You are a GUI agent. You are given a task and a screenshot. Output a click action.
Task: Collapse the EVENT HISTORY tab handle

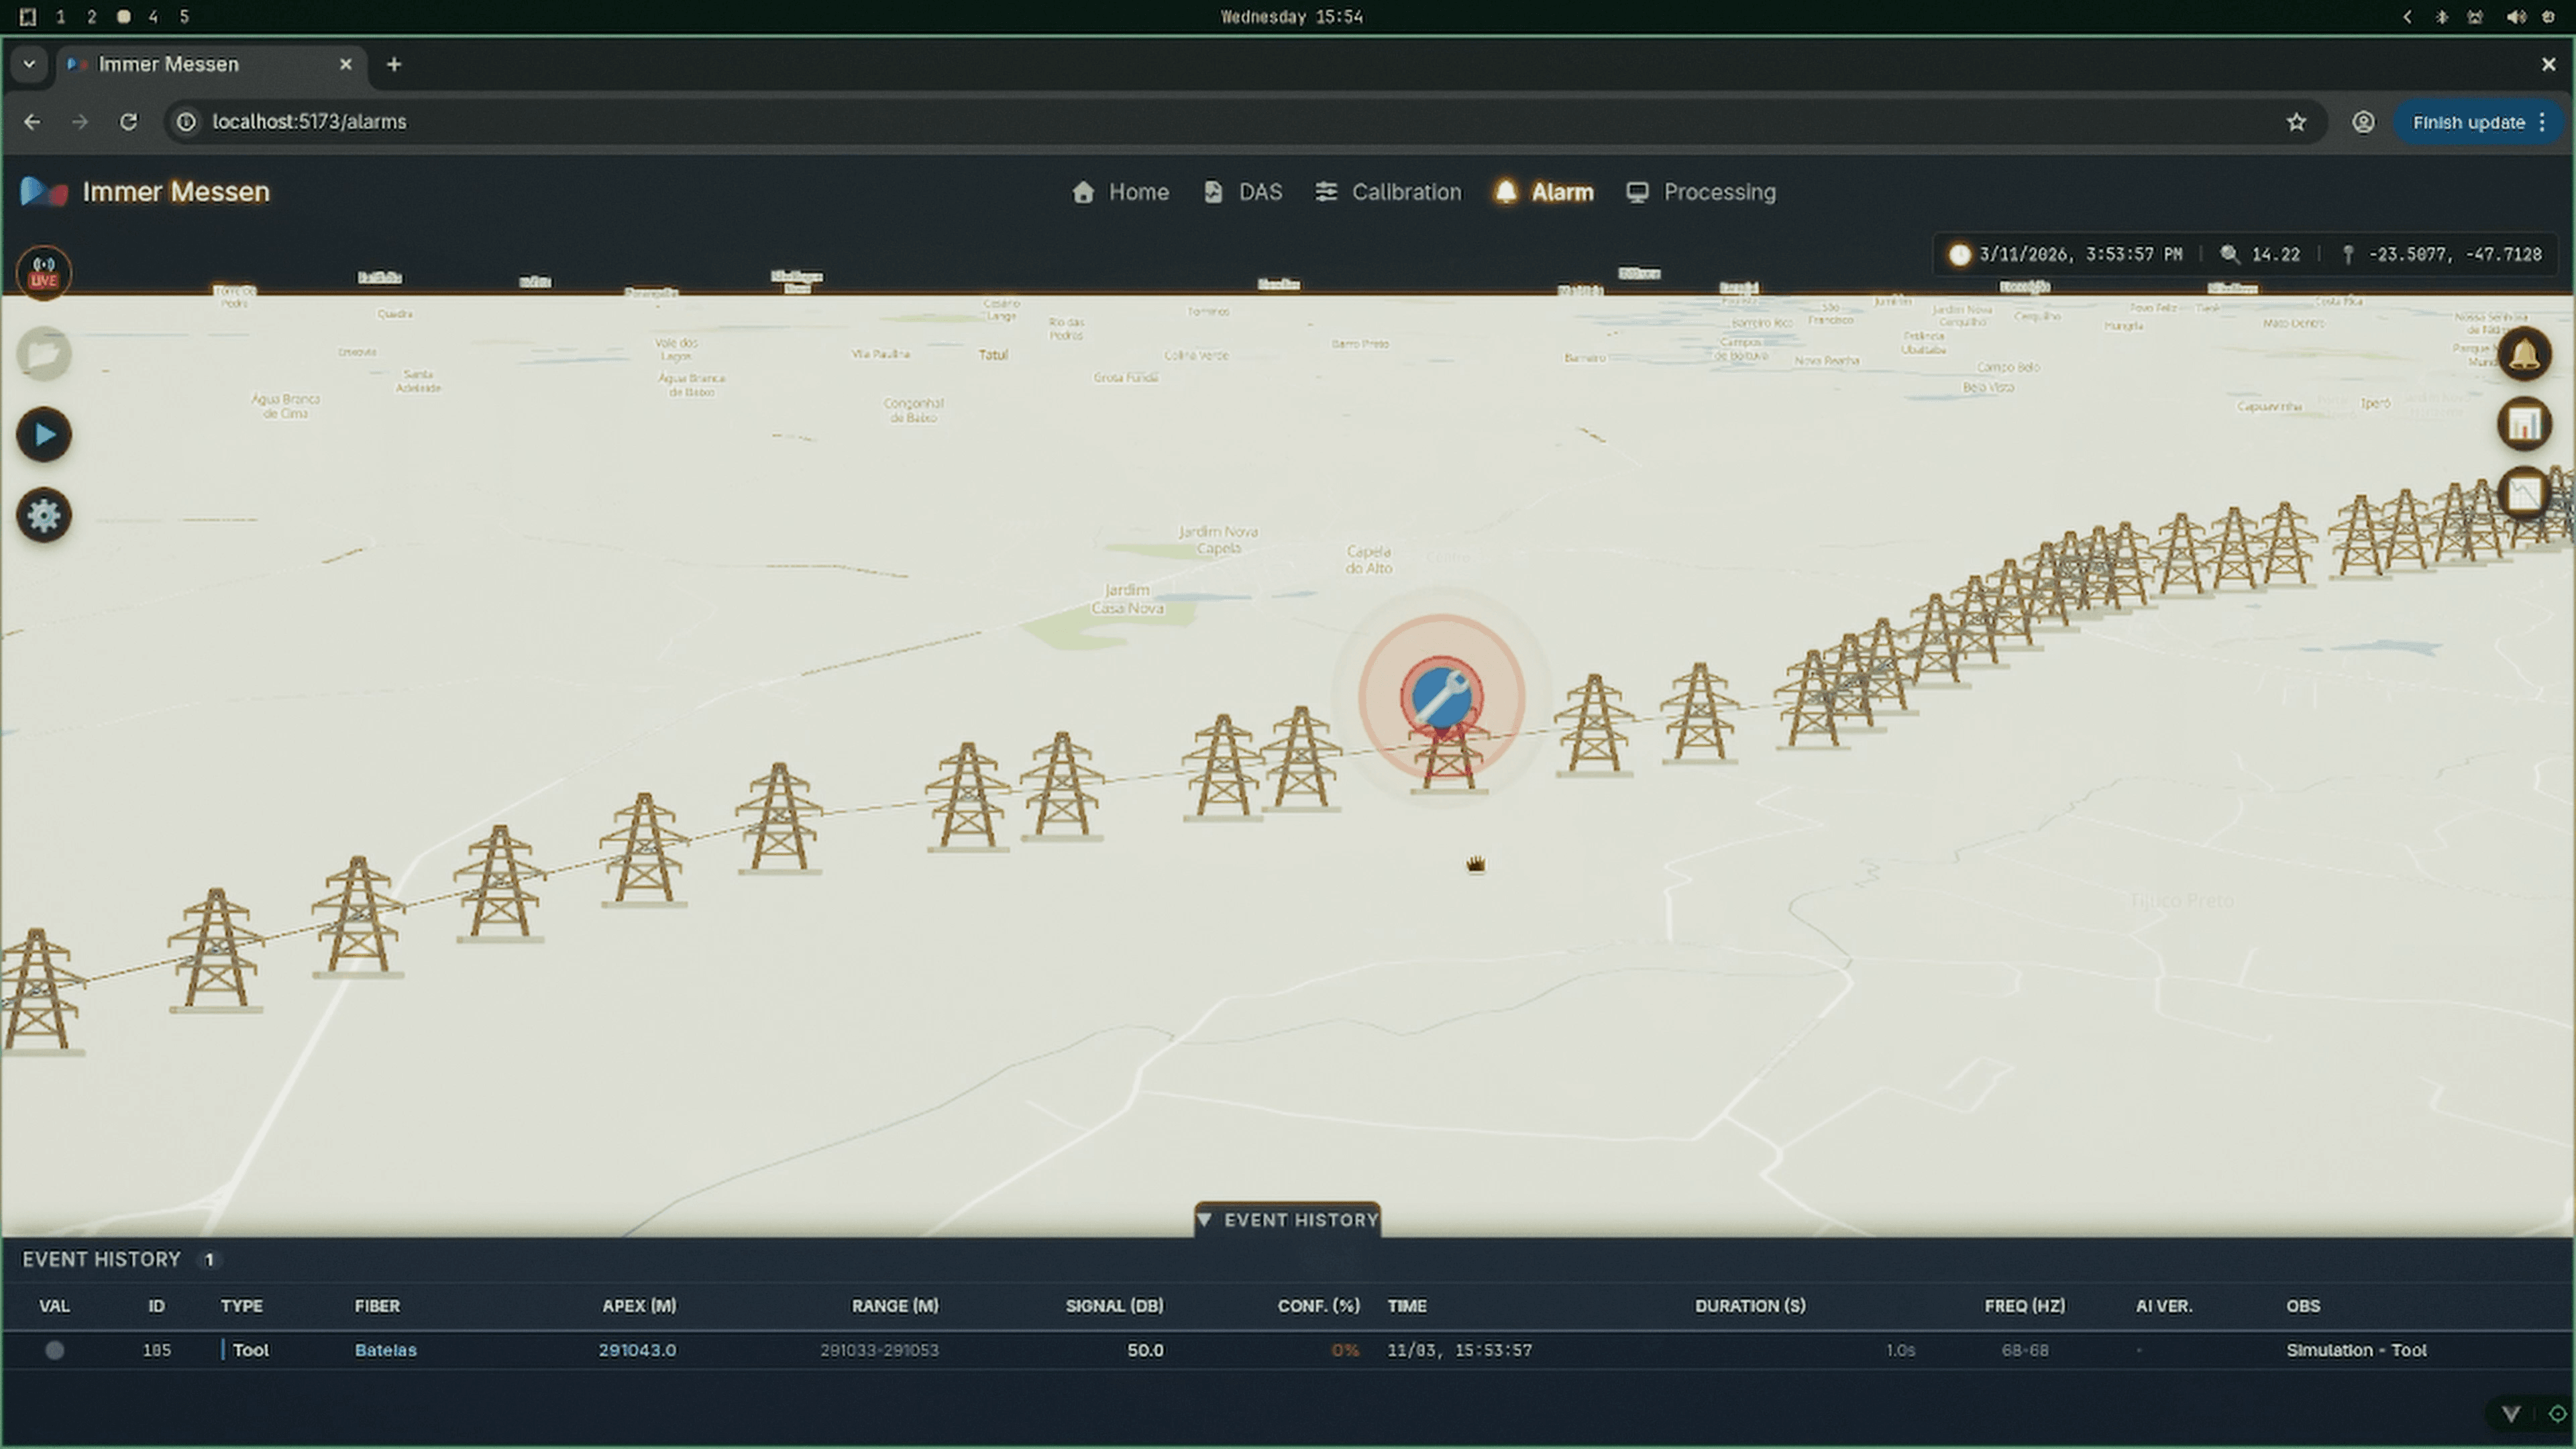[1288, 1220]
